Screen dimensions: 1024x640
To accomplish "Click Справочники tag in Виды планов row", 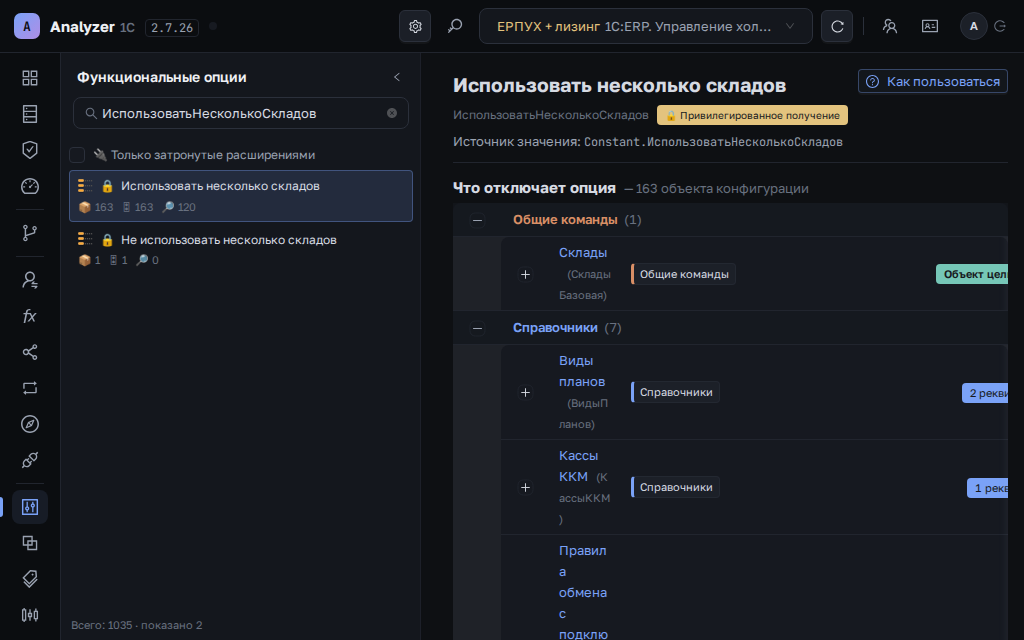I will [x=676, y=392].
